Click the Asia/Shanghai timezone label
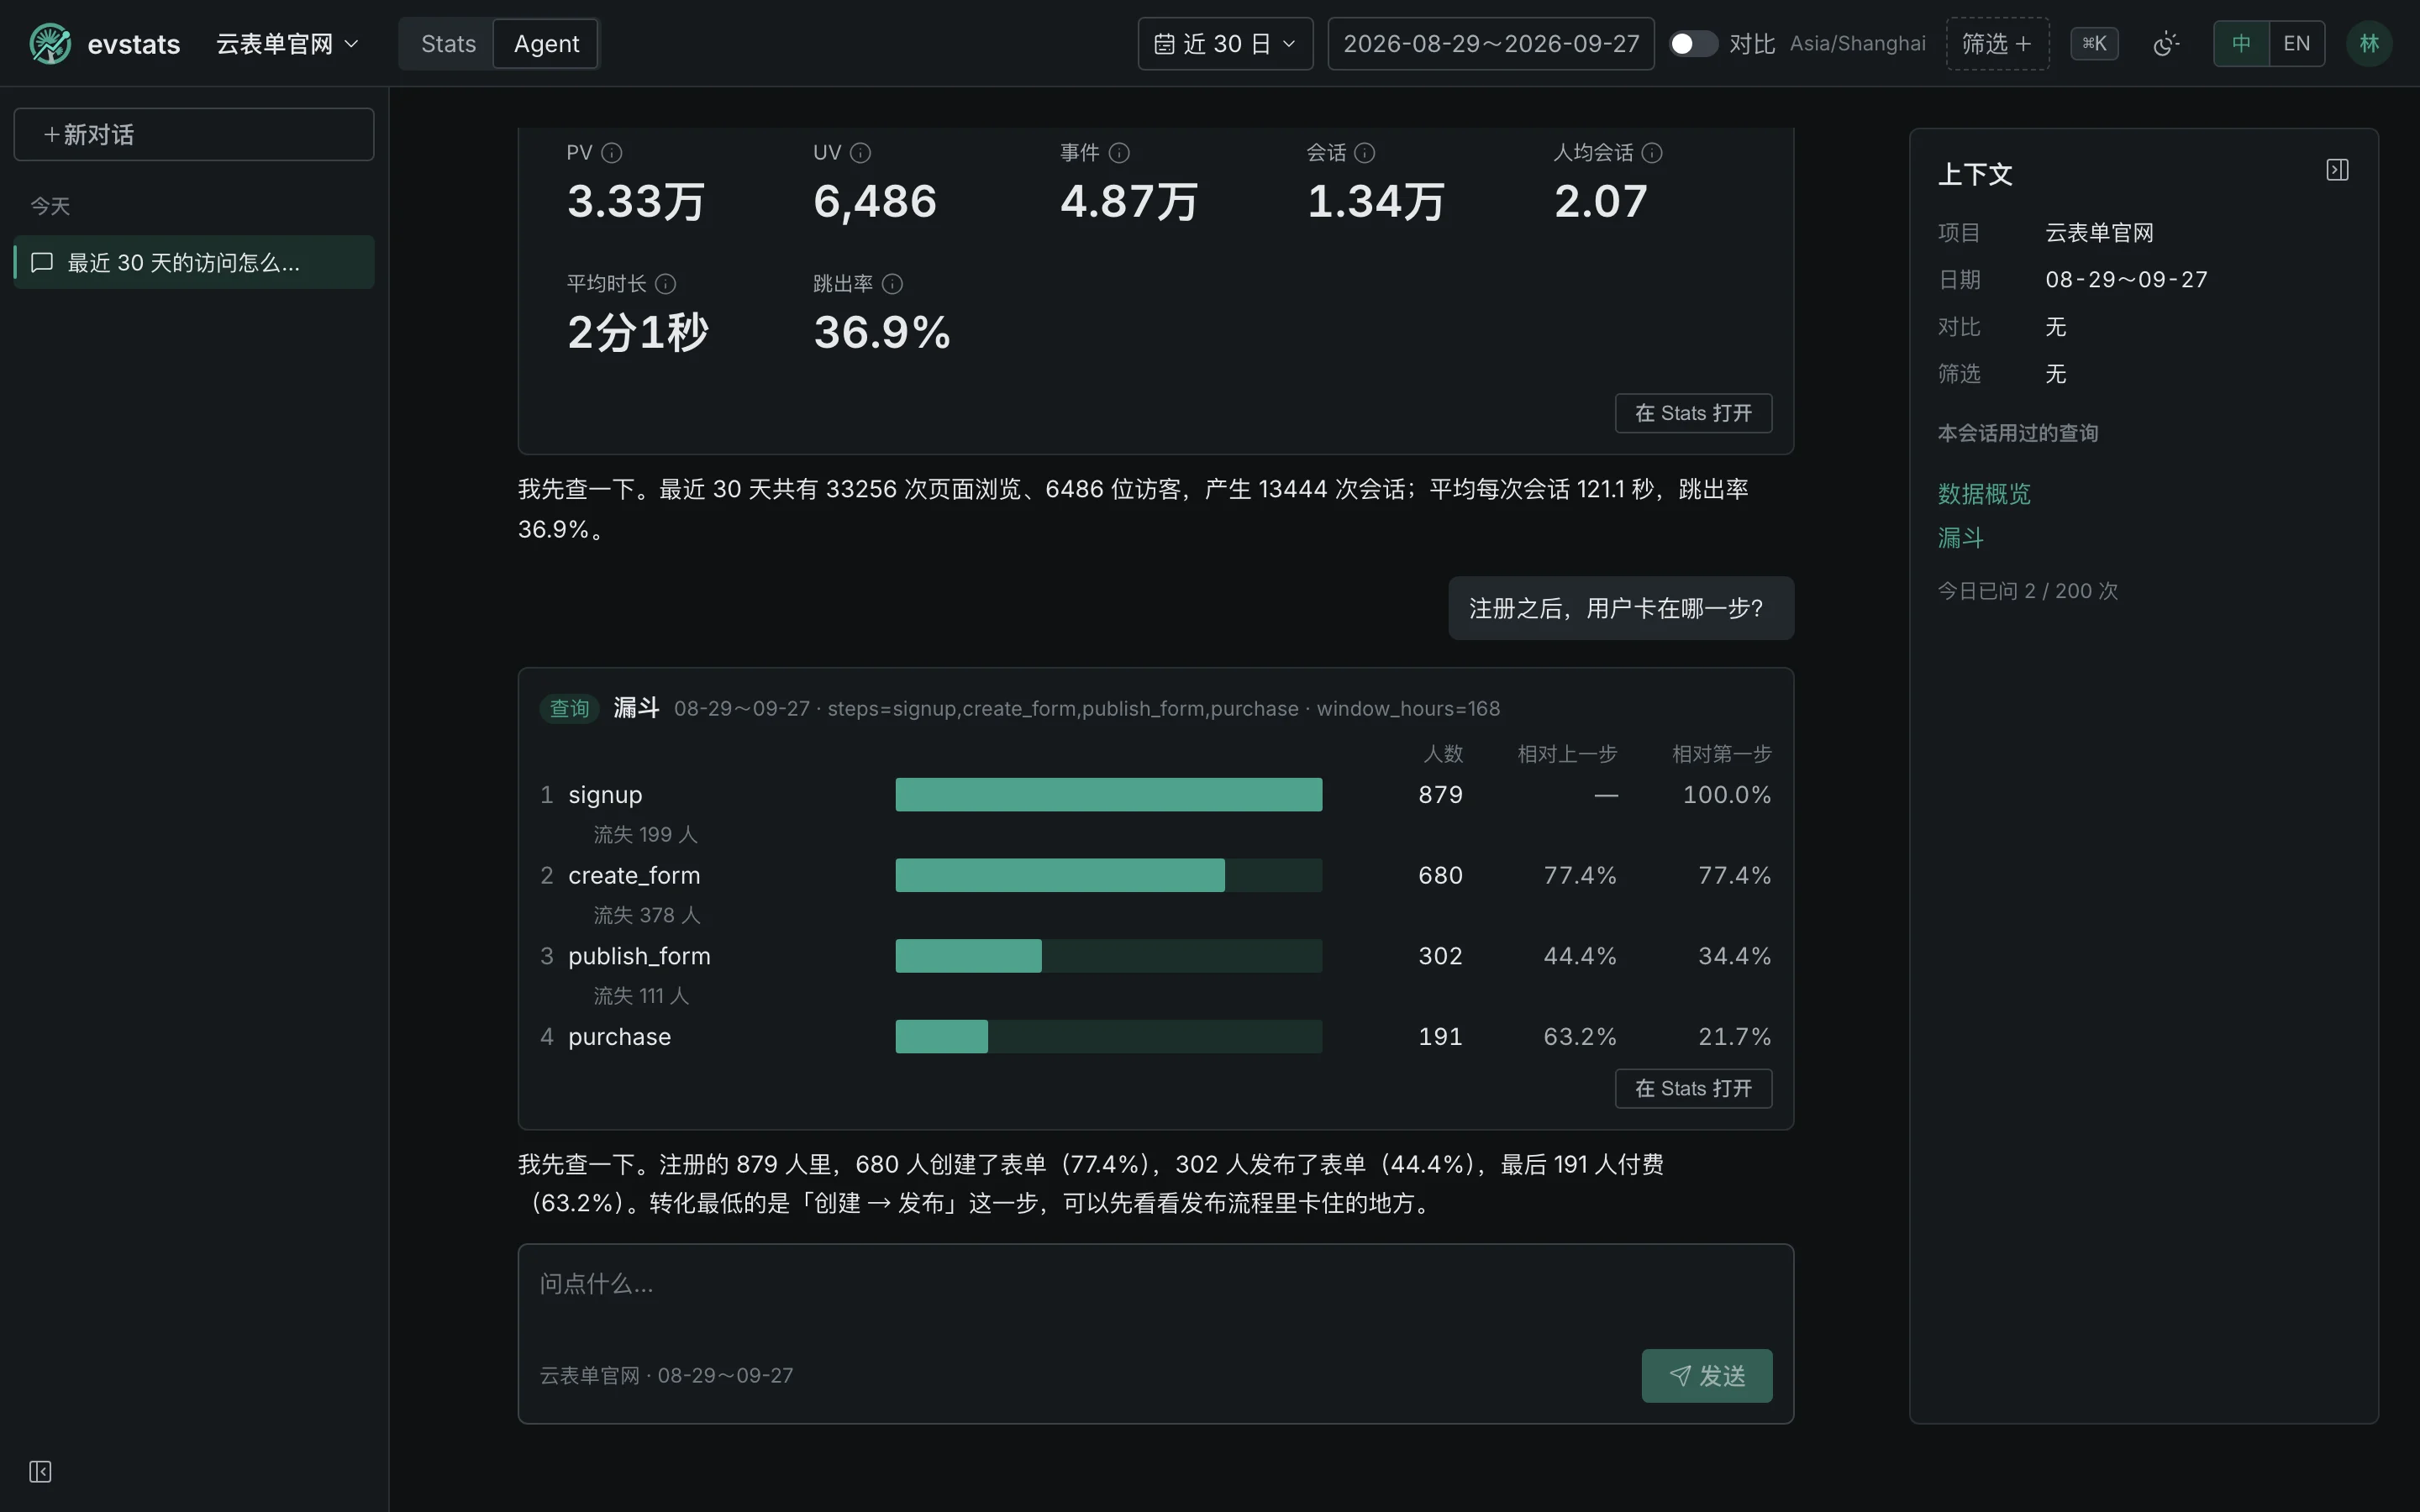Viewport: 2420px width, 1512px height. pyautogui.click(x=1857, y=44)
